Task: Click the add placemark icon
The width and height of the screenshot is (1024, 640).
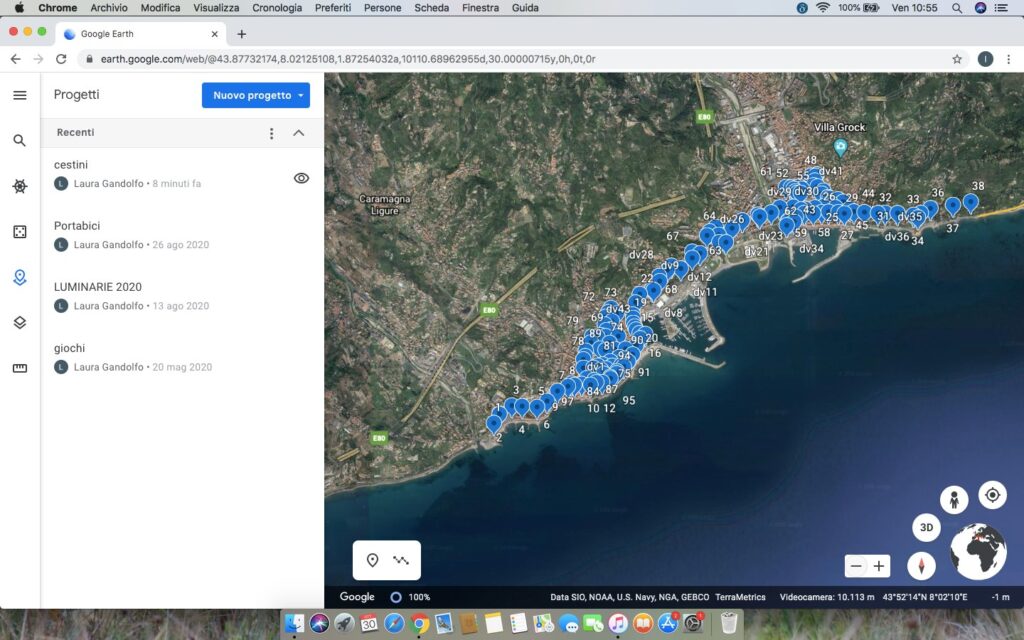Action: point(373,560)
